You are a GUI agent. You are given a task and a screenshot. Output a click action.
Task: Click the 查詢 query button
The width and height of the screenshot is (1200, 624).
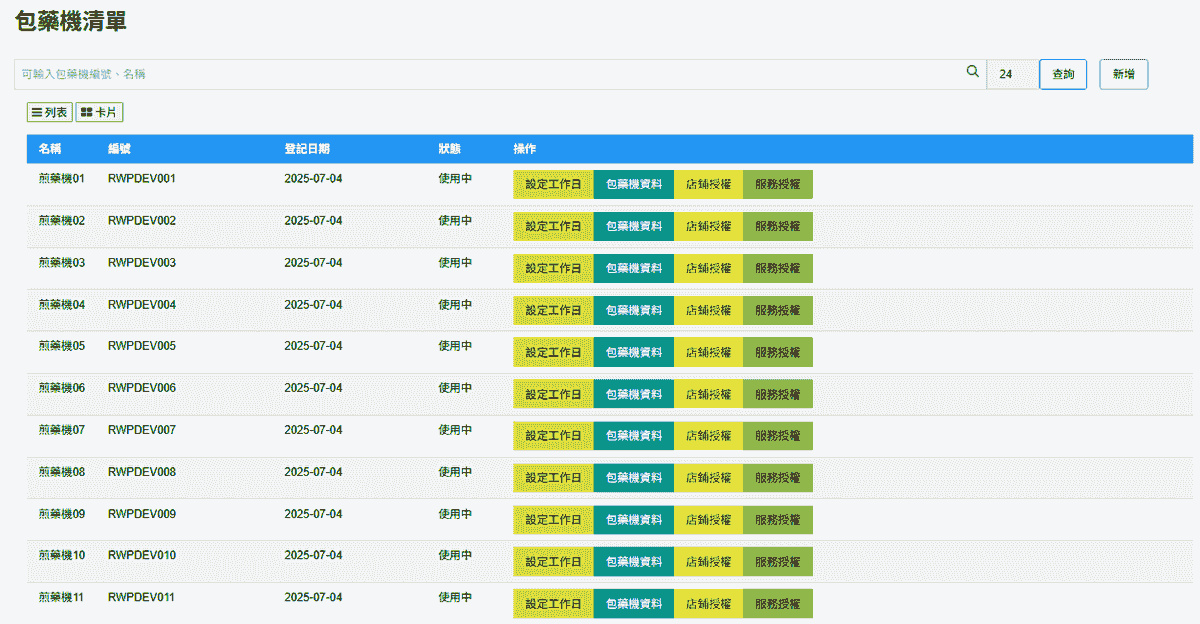point(1063,74)
